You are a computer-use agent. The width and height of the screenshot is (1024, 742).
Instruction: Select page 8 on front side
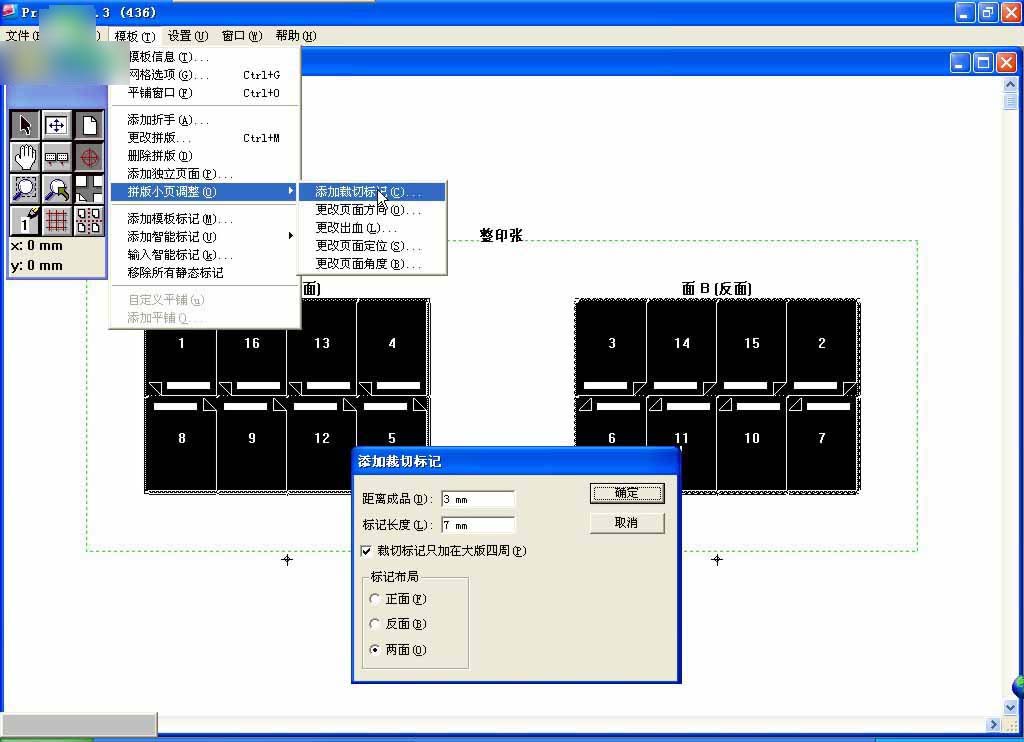pyautogui.click(x=181, y=443)
